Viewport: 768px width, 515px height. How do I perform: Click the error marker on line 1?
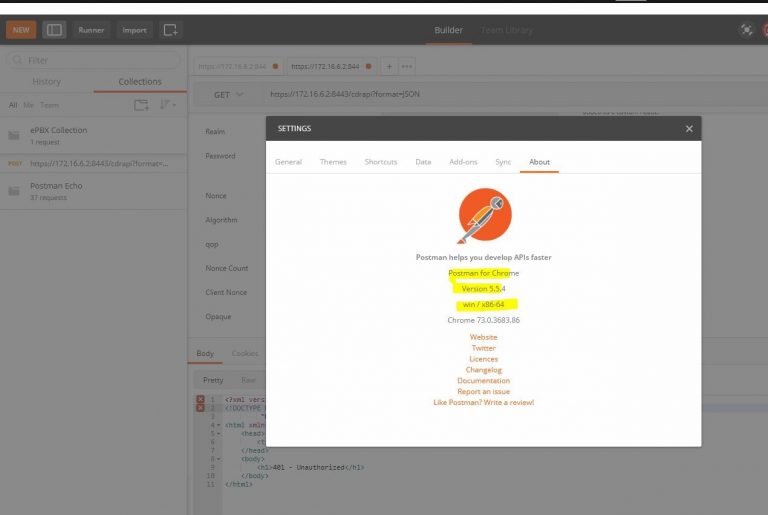click(x=200, y=399)
